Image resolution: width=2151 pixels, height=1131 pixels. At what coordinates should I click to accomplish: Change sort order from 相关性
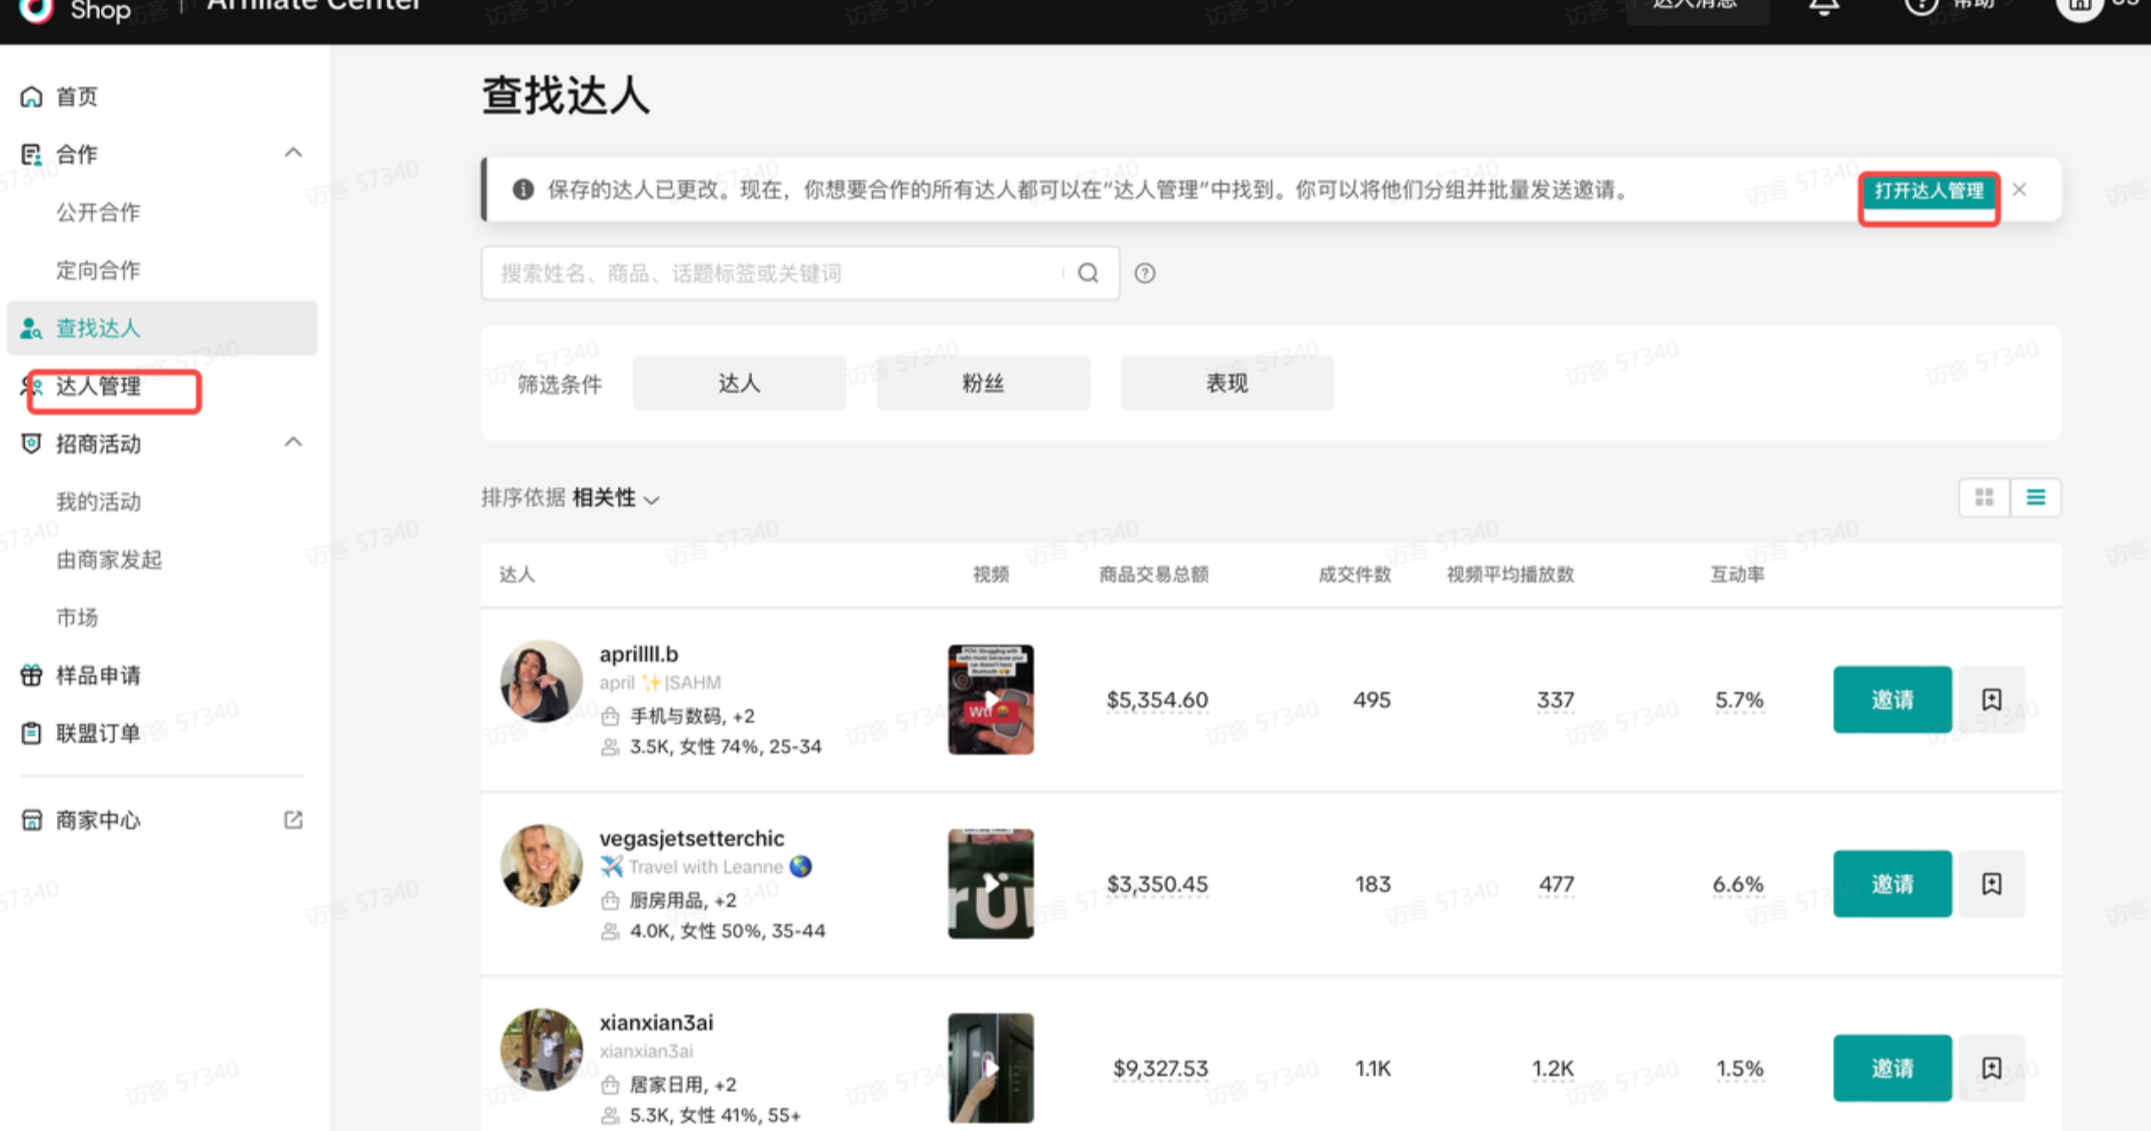point(615,498)
